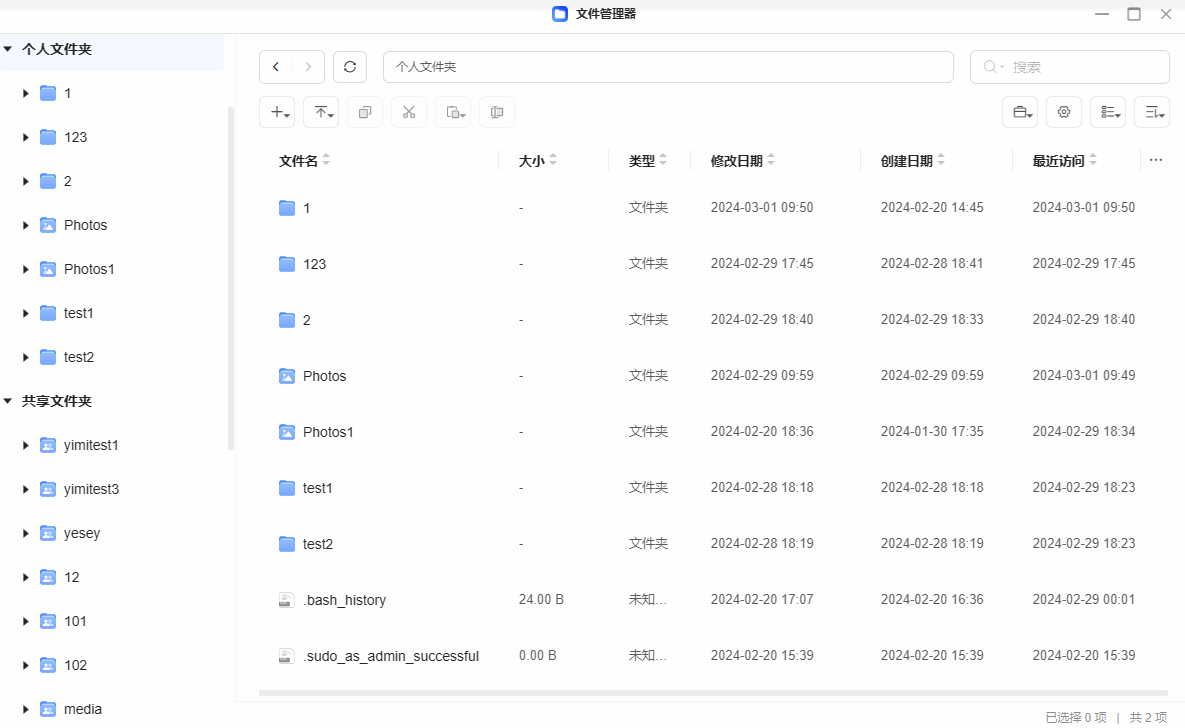Screen dimensions: 1185x728
Task: Click the cut scissors icon
Action: click(x=409, y=112)
